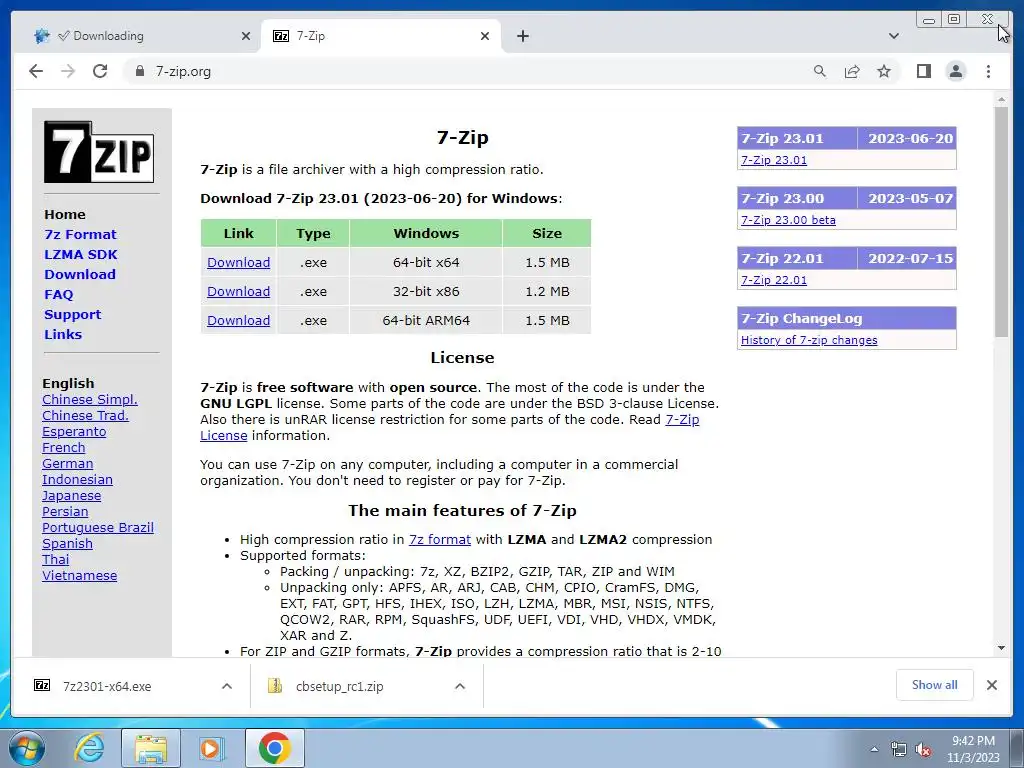The height and width of the screenshot is (768, 1024).
Task: Read the 7-Zip License link
Action: pos(682,419)
